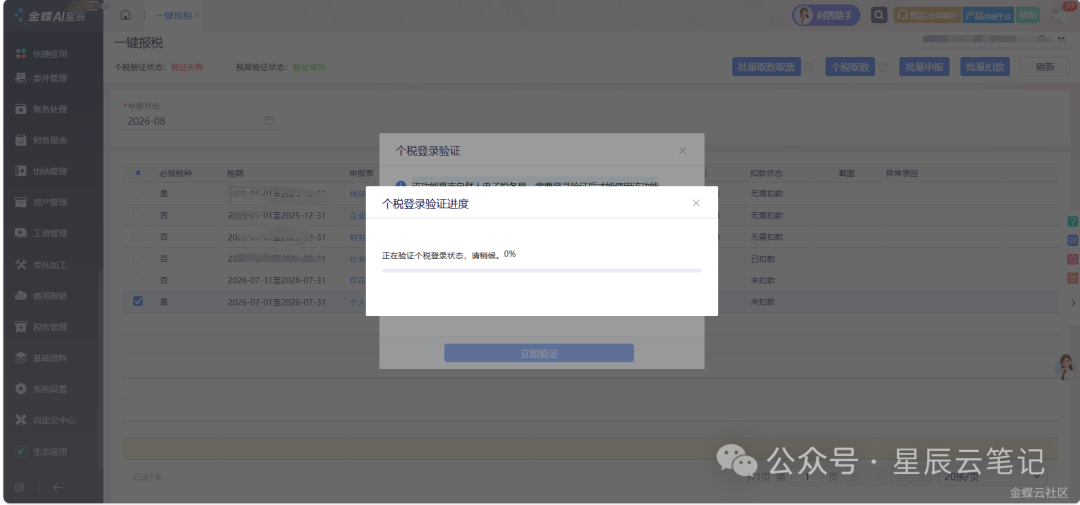Click the 扣款状态 column header

click(x=766, y=173)
